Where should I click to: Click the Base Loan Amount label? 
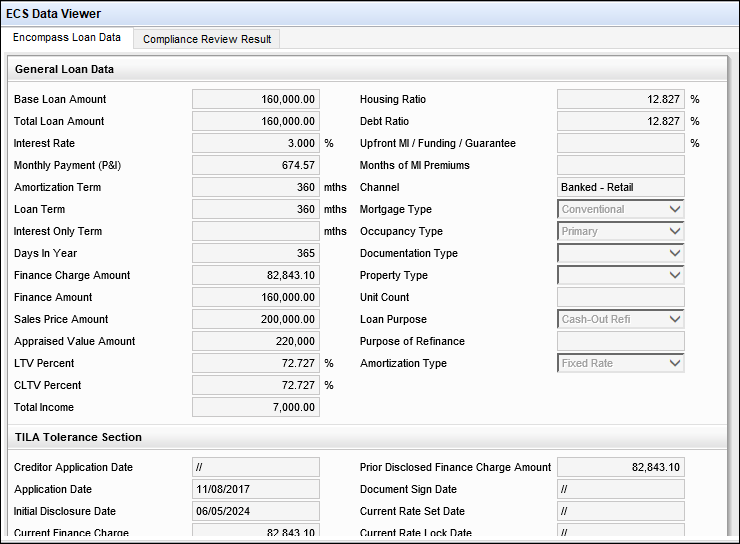click(x=60, y=99)
